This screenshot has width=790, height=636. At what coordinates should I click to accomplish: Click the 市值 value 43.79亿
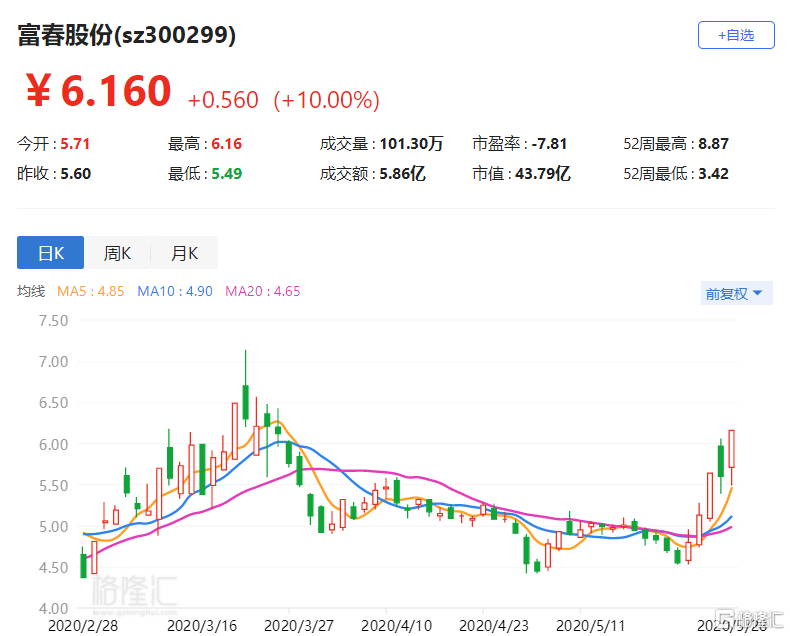[543, 173]
